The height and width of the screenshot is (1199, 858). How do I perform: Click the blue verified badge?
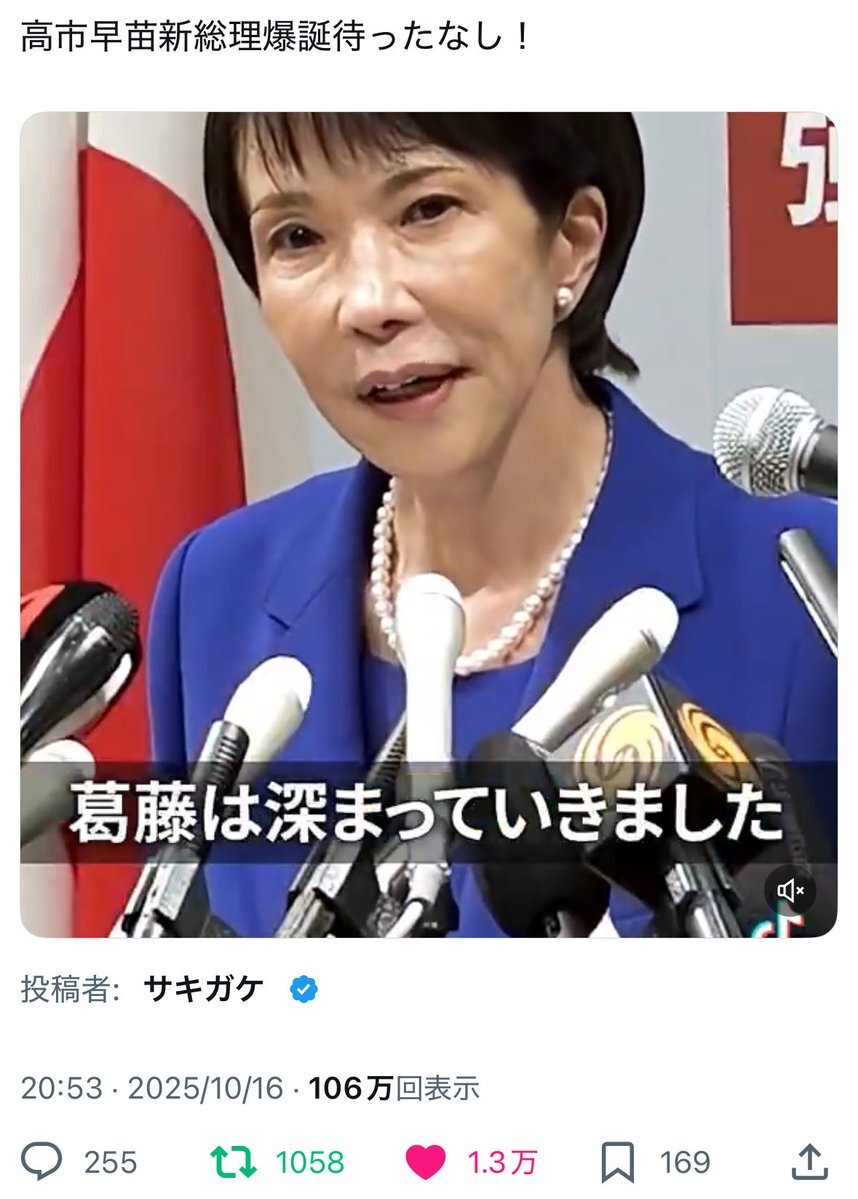(304, 989)
